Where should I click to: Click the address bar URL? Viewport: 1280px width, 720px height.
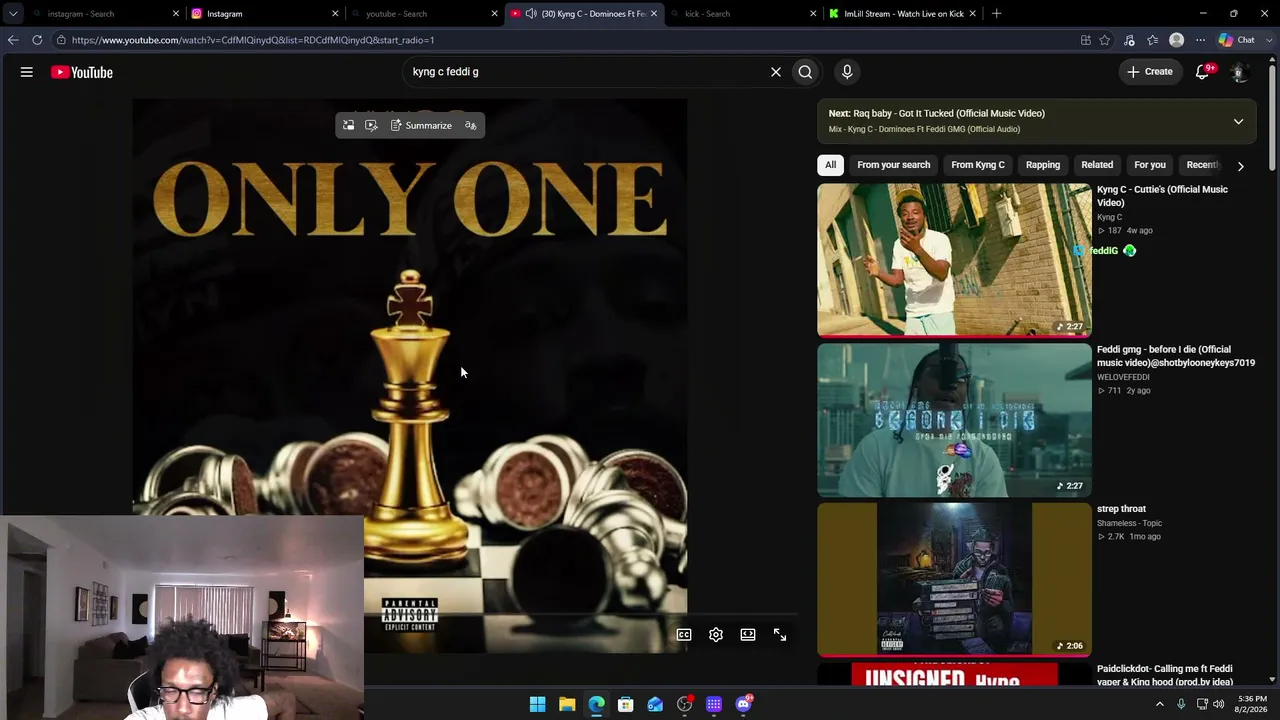point(253,40)
